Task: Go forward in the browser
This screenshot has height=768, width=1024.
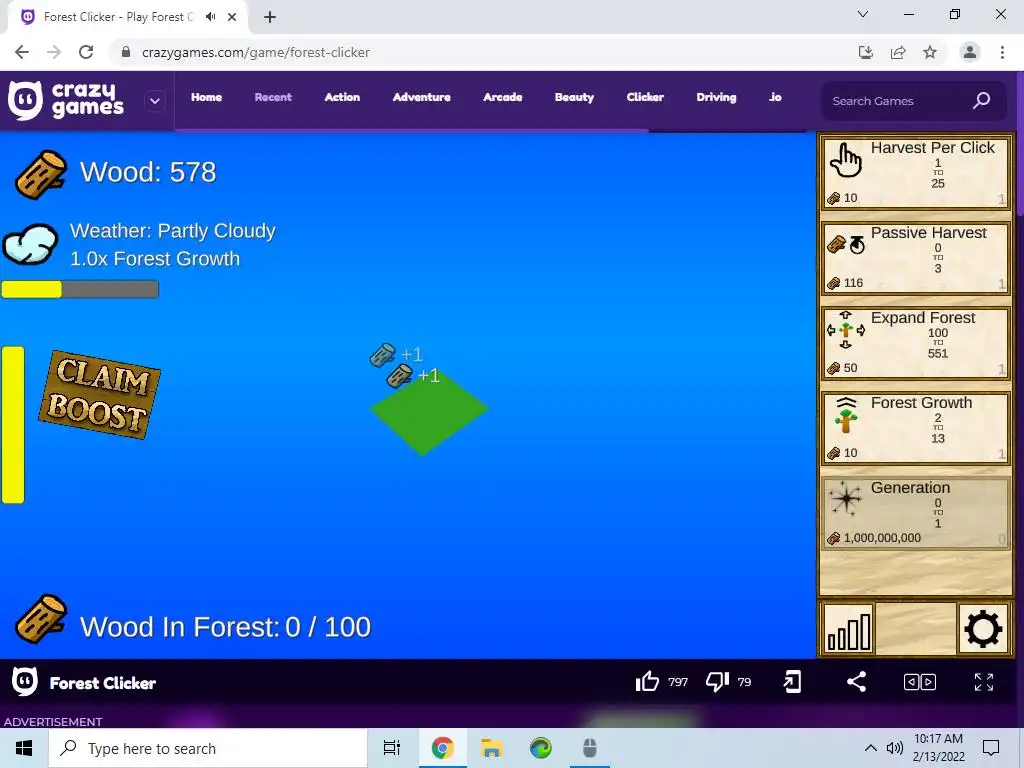Action: (x=54, y=52)
